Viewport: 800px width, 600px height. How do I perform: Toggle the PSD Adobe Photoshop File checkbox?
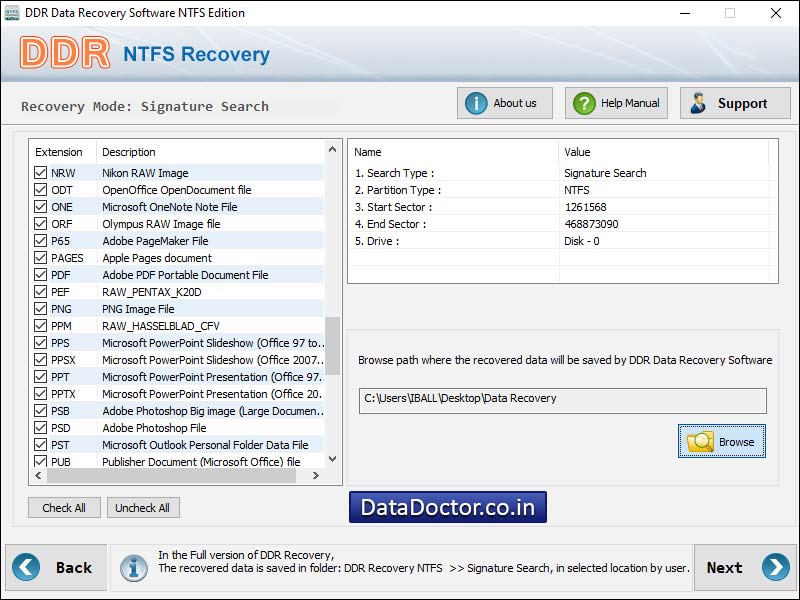coord(40,428)
